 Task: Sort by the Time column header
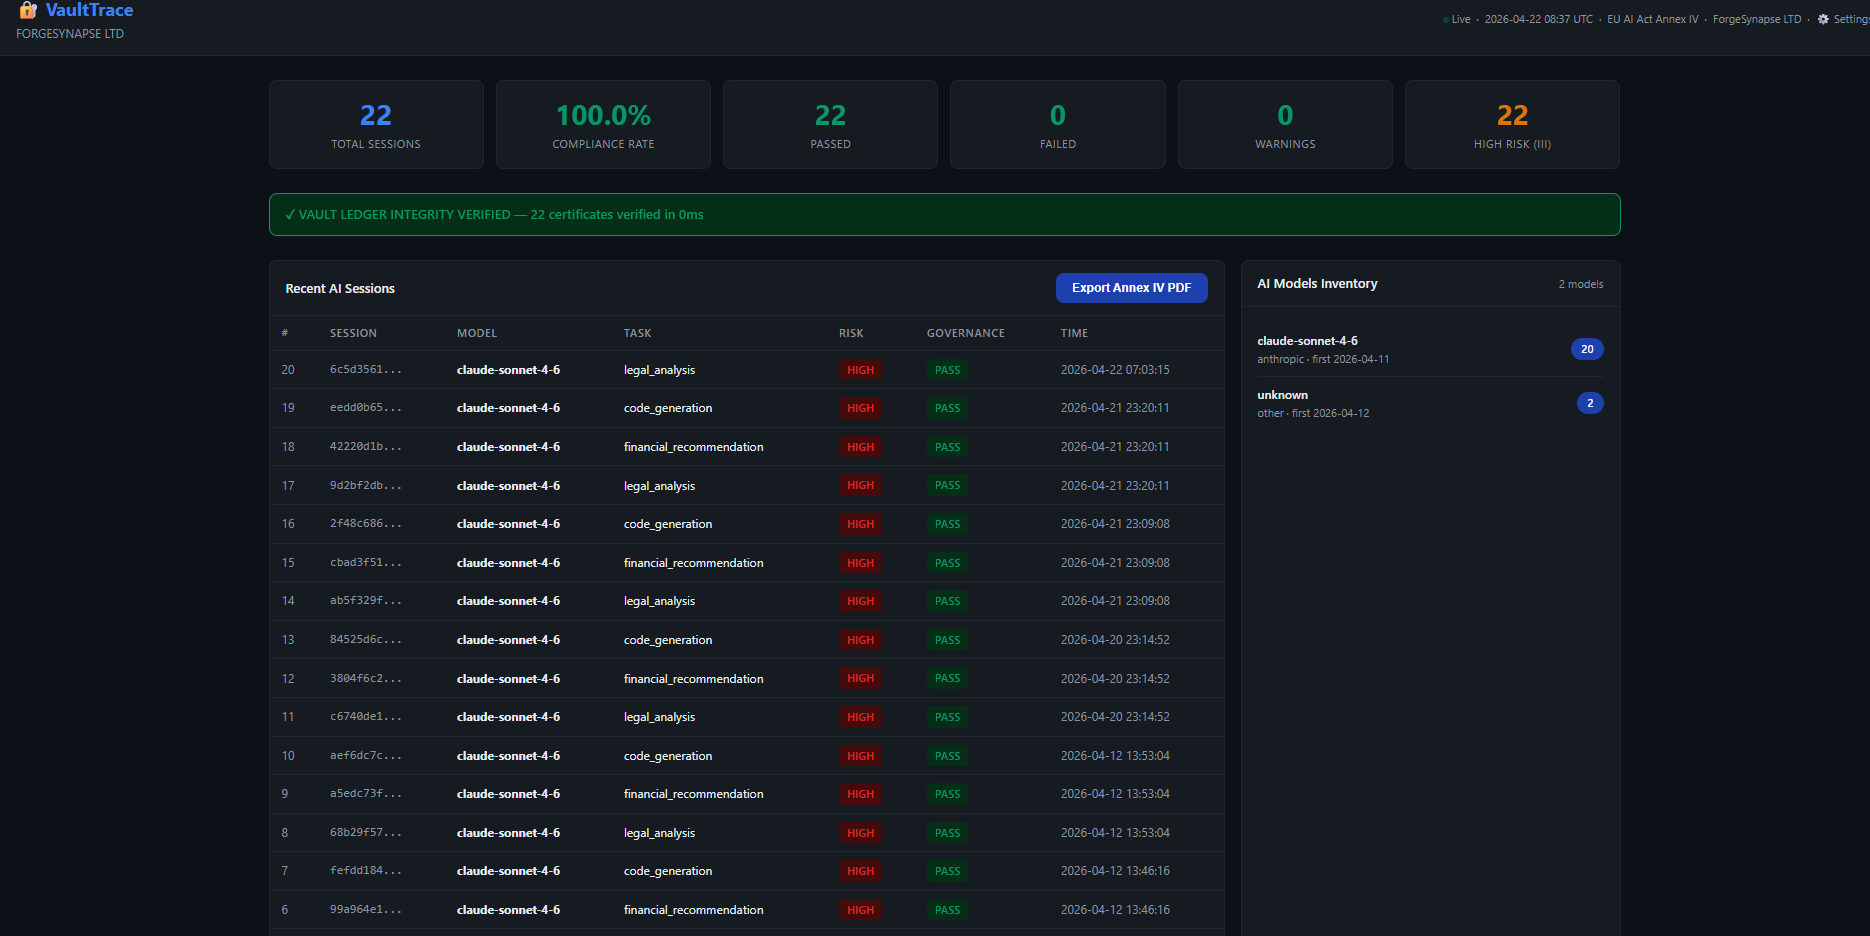[x=1074, y=333]
